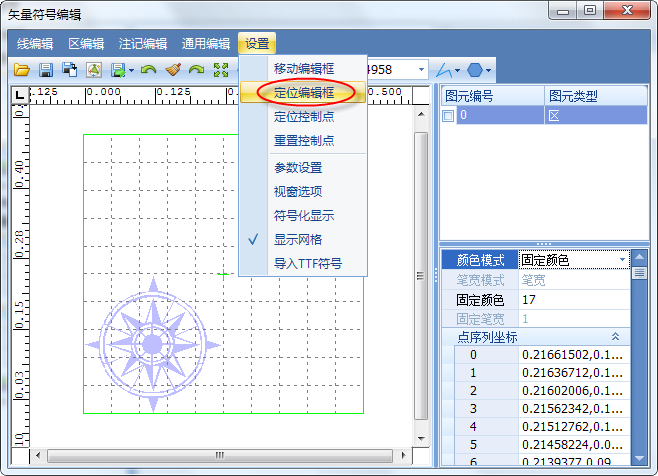658x476 pixels.
Task: Click the 图元编号 column header
Action: point(490,96)
